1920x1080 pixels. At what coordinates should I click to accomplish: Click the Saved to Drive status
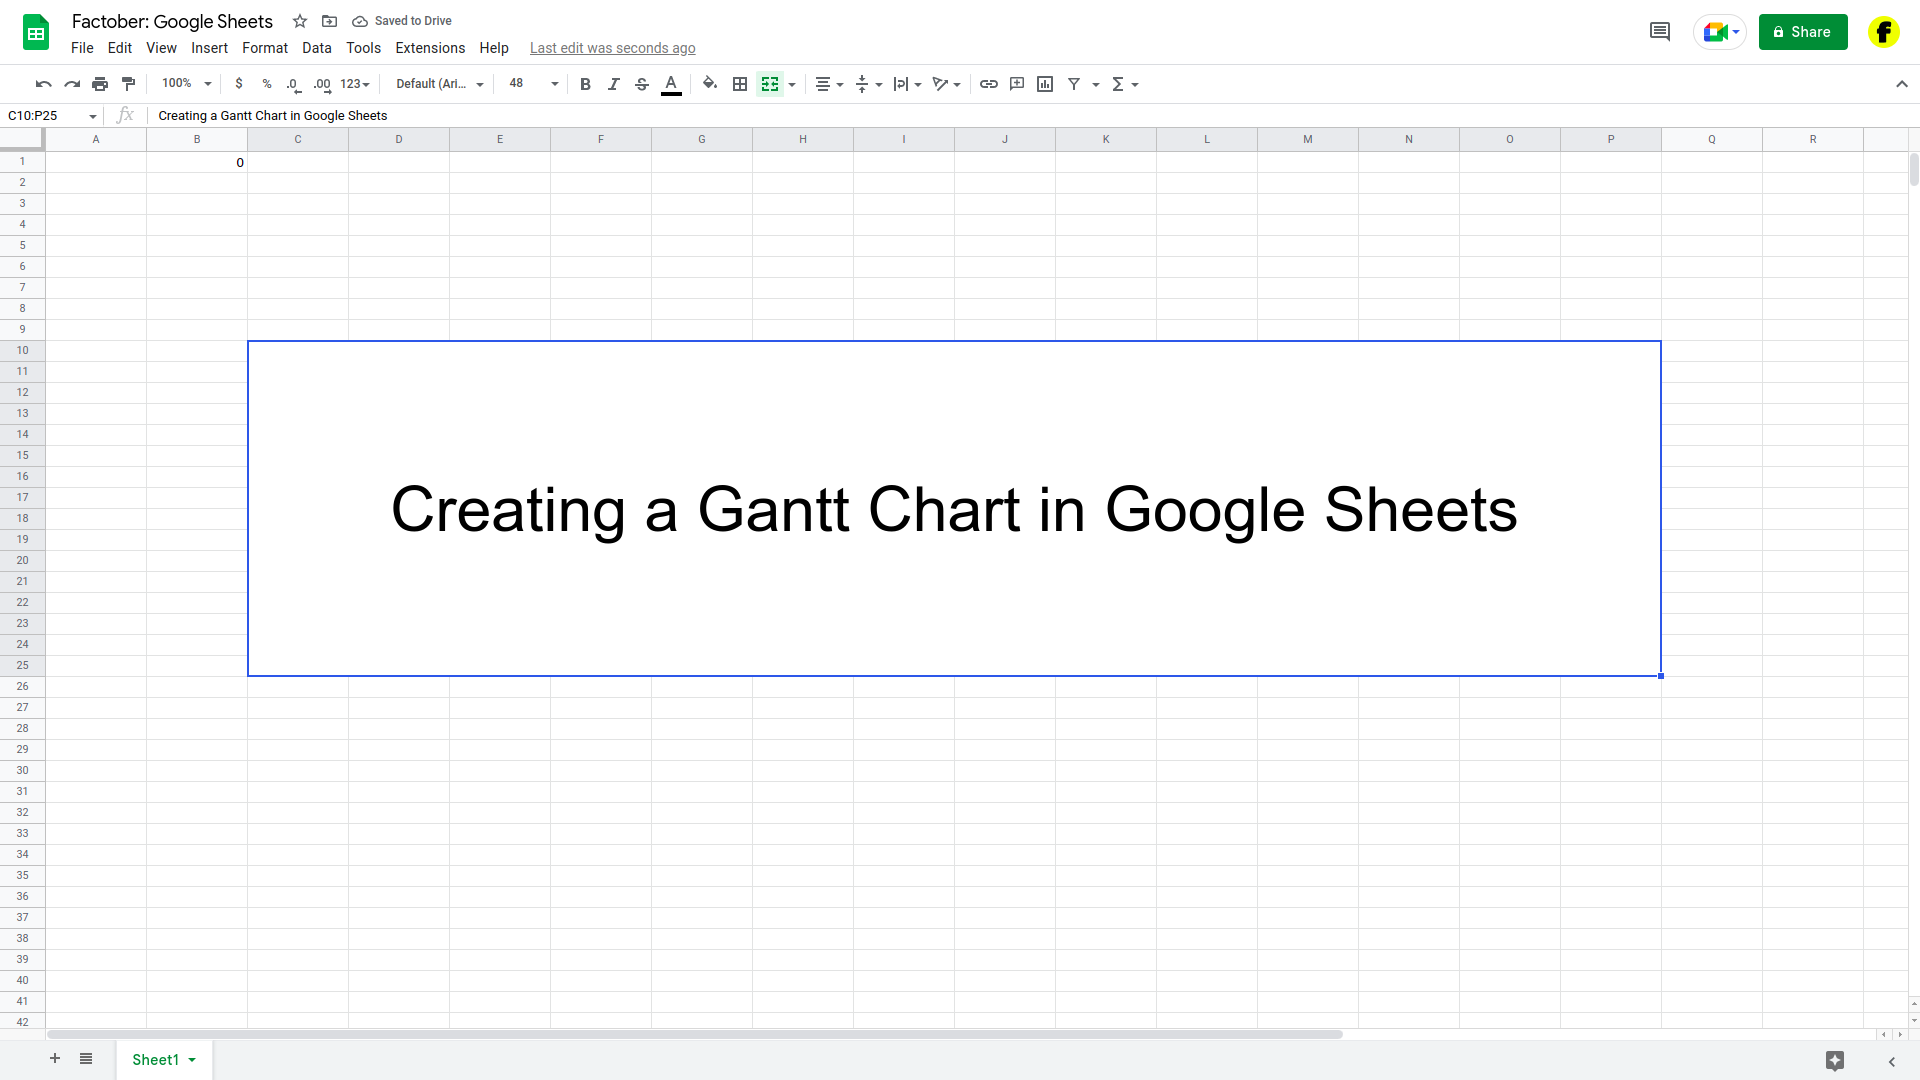click(x=402, y=21)
